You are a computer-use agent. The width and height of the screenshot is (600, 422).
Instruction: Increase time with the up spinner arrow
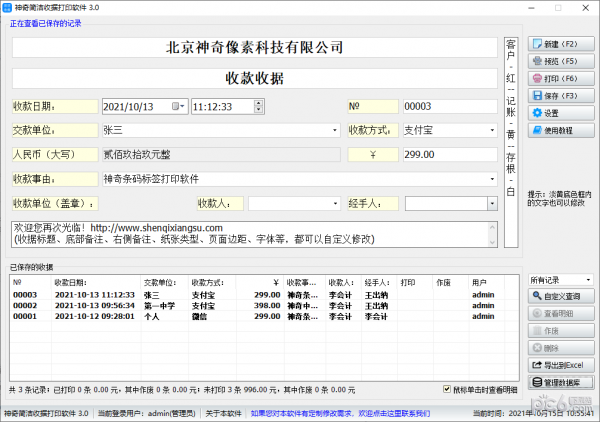pos(259,103)
